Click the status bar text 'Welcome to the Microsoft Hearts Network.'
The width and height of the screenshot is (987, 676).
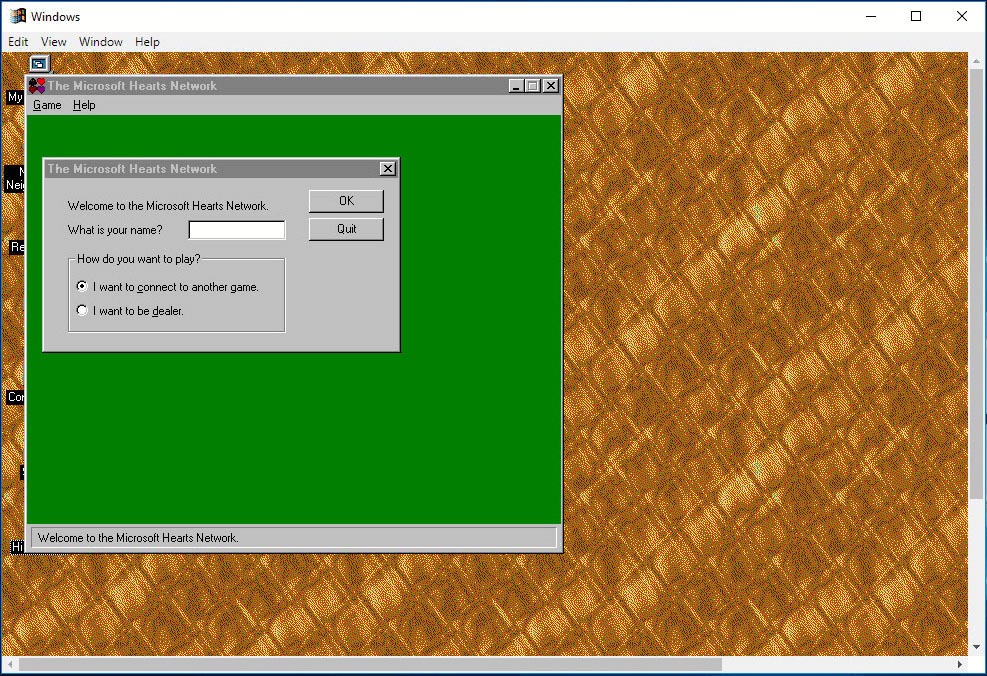coord(138,538)
